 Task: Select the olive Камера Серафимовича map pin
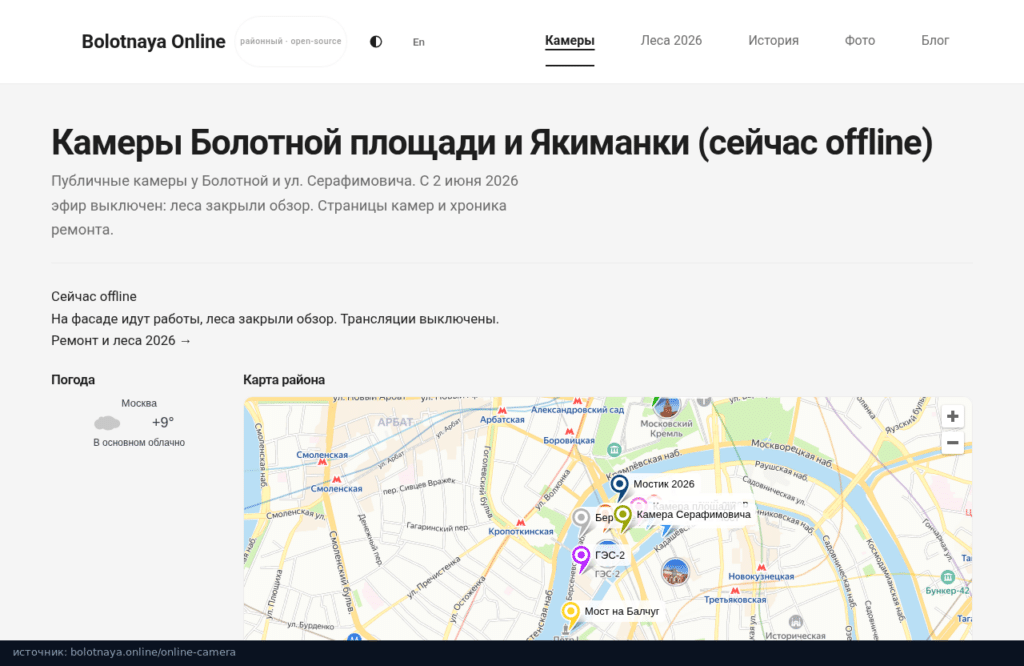click(623, 516)
